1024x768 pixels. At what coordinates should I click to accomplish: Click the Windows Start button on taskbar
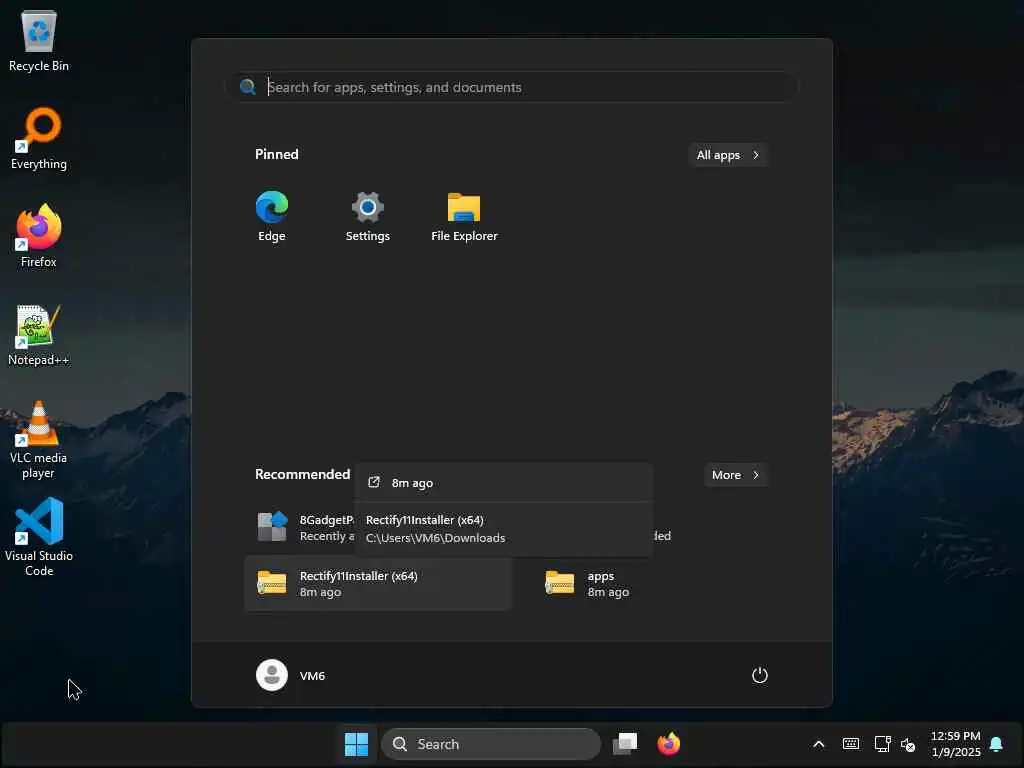(357, 744)
